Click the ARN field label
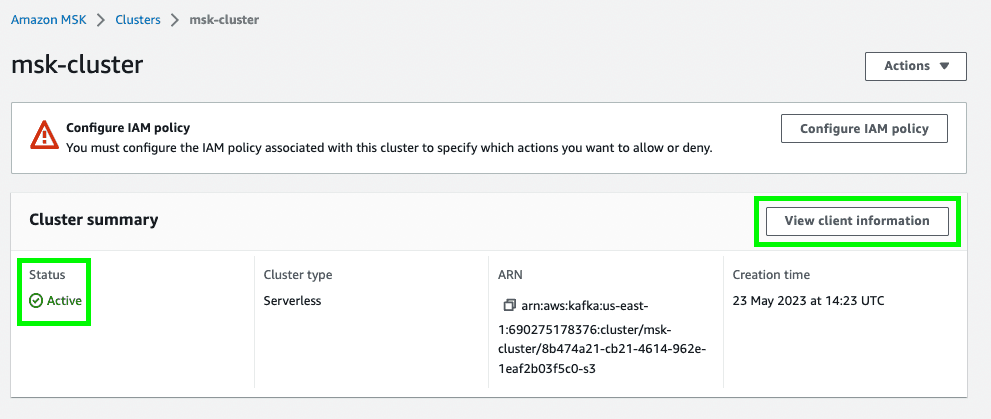The image size is (991, 419). 510,275
